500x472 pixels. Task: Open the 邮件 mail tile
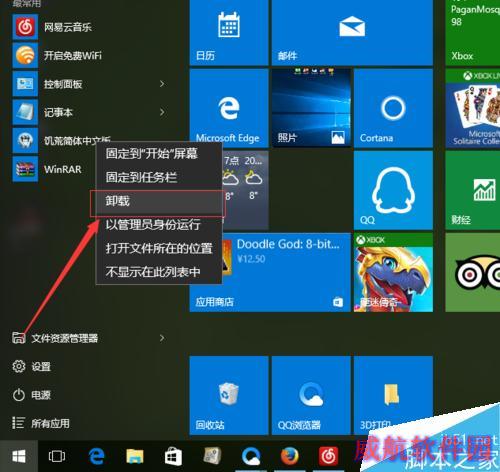(x=352, y=33)
